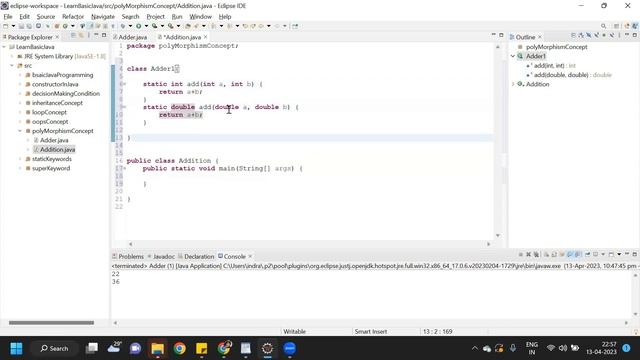Click the Save All toolbar icon
The height and width of the screenshot is (360, 640).
(x=29, y=26)
